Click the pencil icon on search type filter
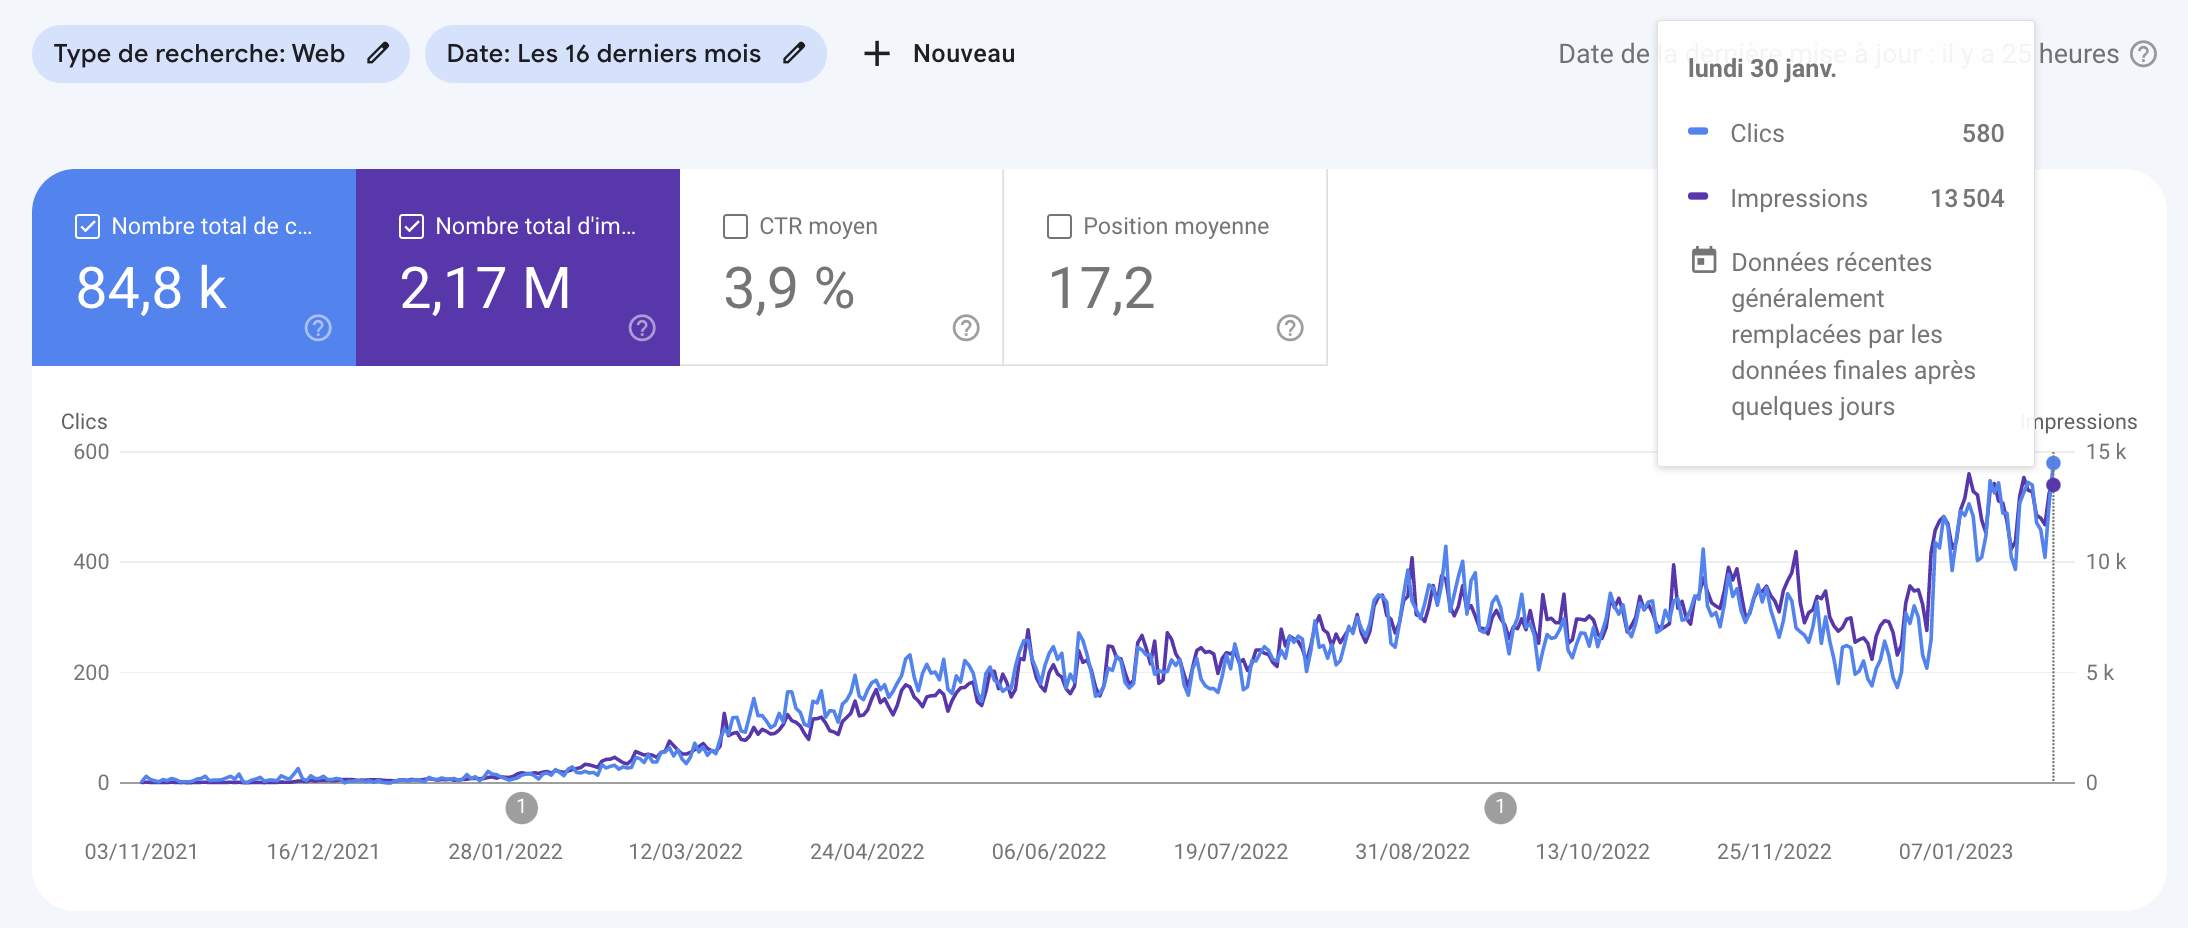The height and width of the screenshot is (928, 2188). click(377, 54)
